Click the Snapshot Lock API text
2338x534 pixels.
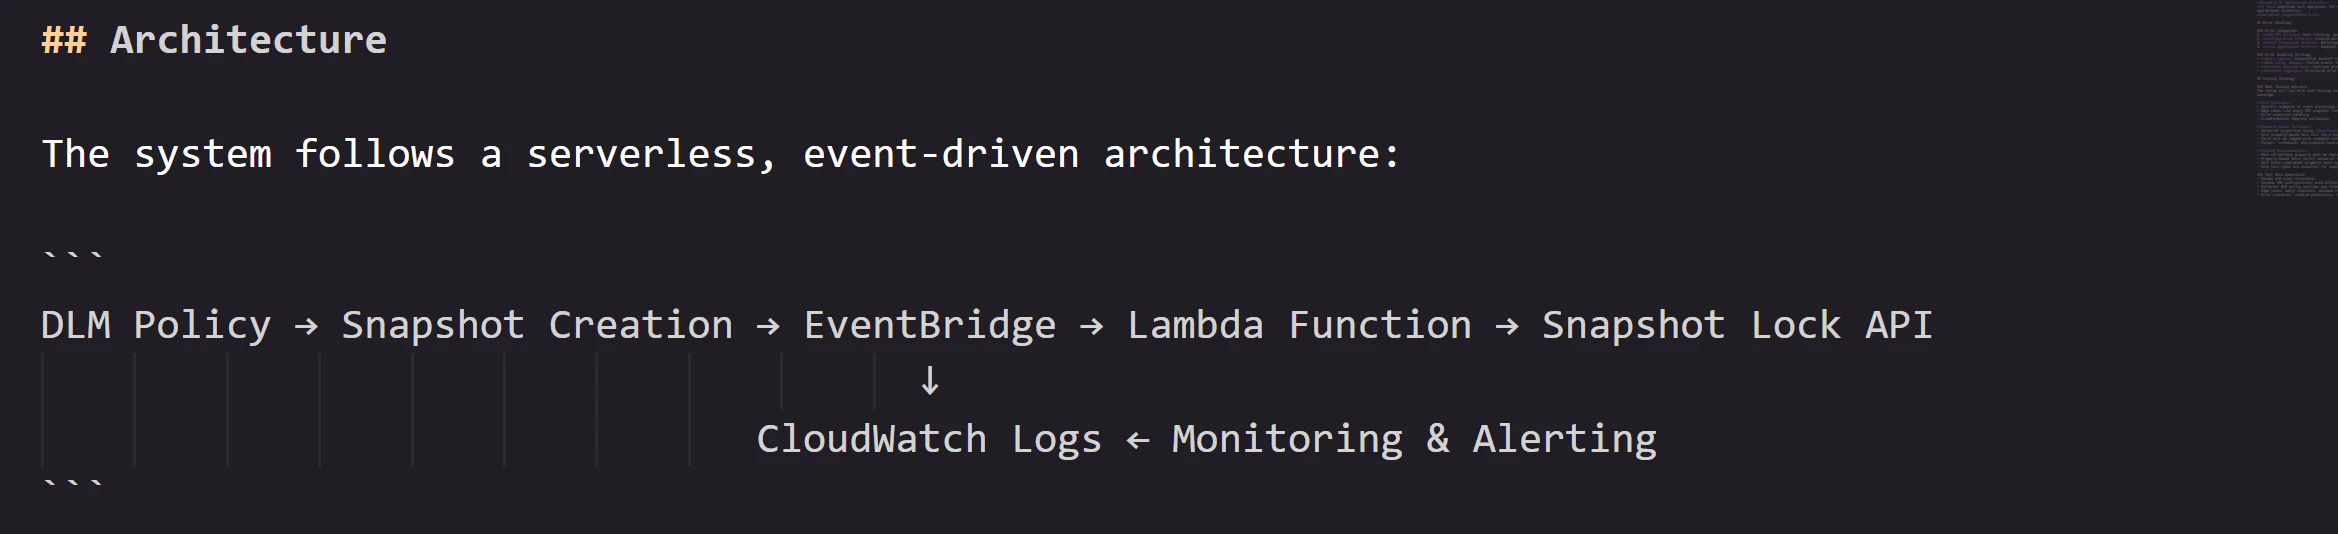(1737, 326)
